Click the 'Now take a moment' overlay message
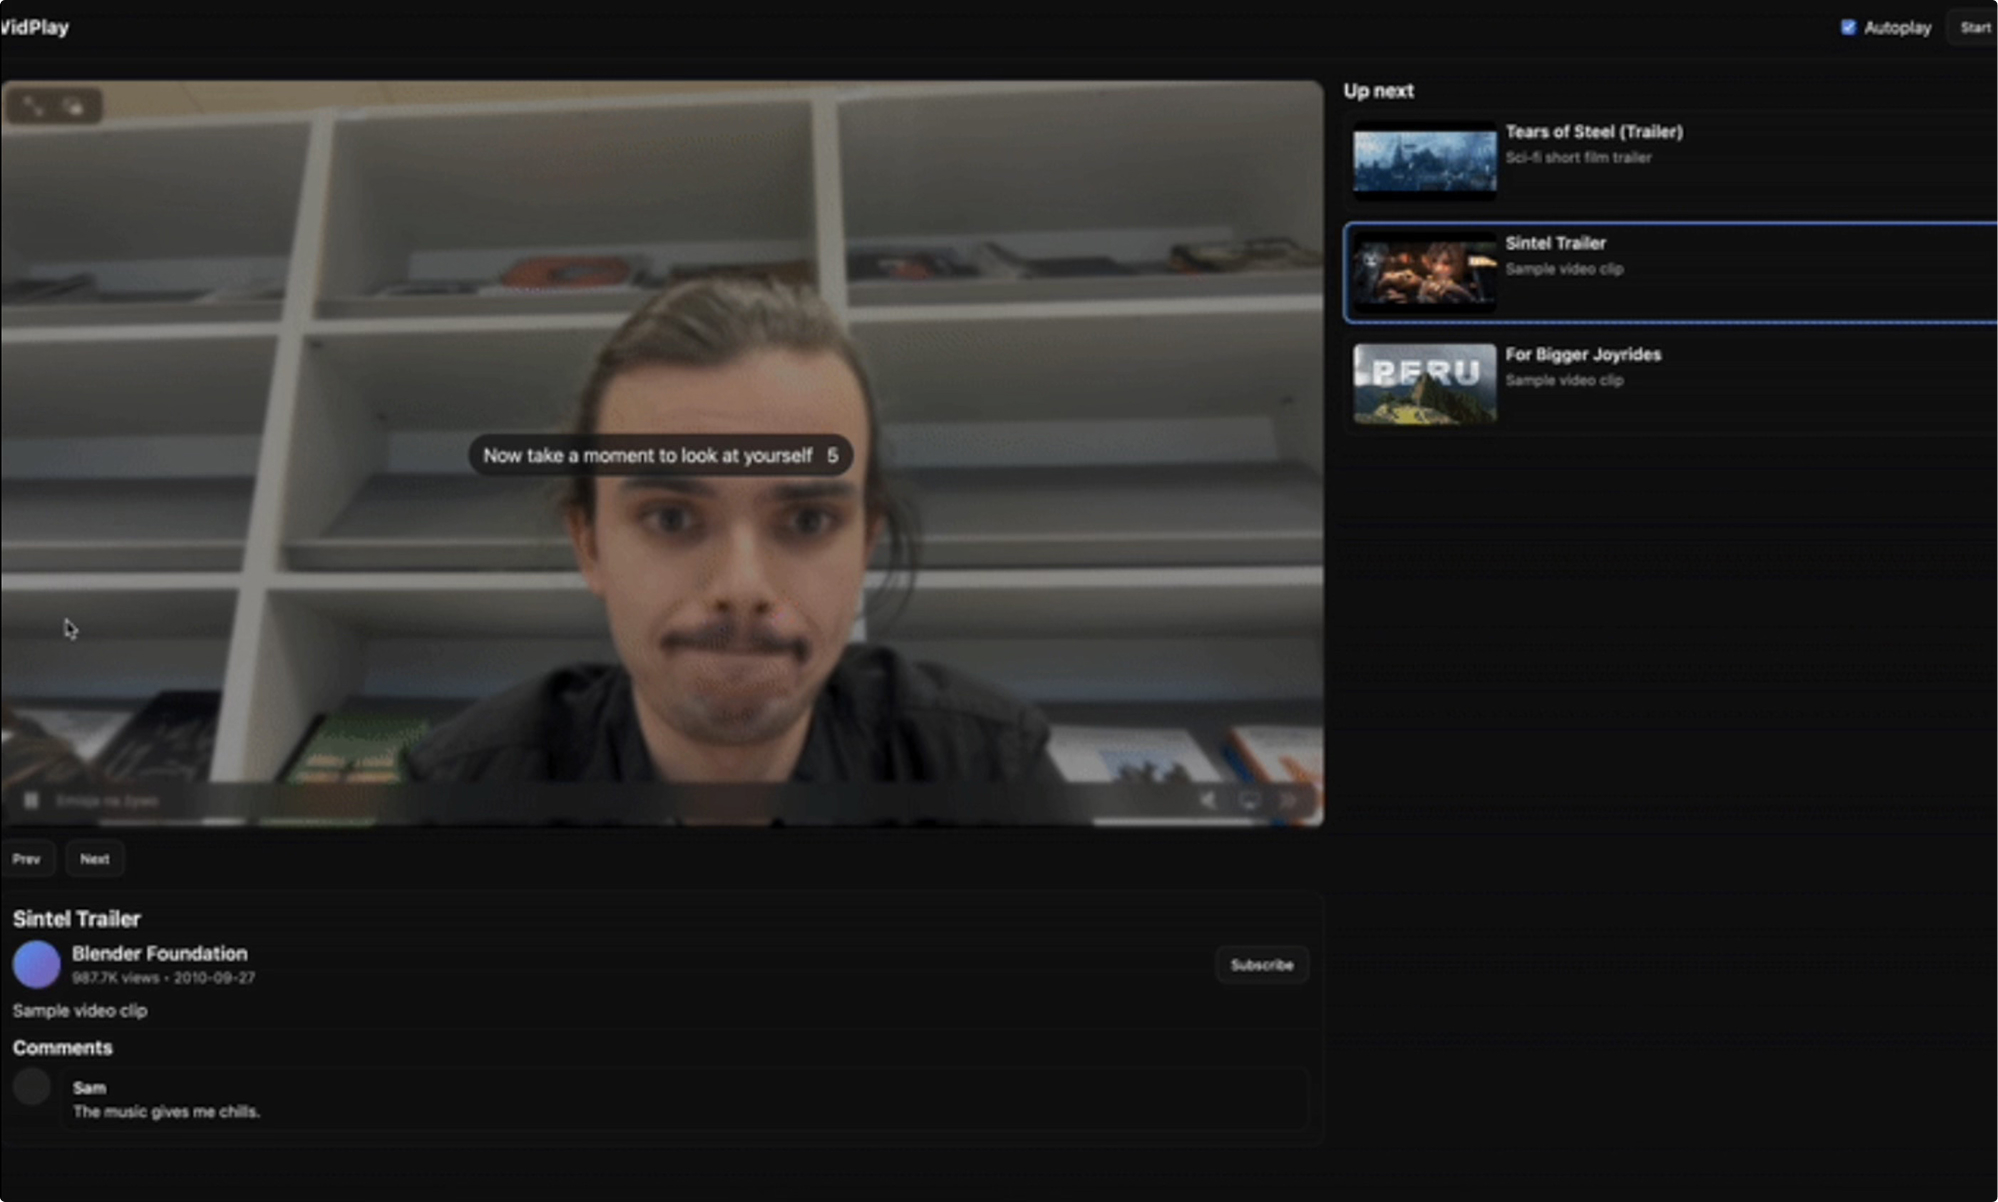 click(660, 455)
